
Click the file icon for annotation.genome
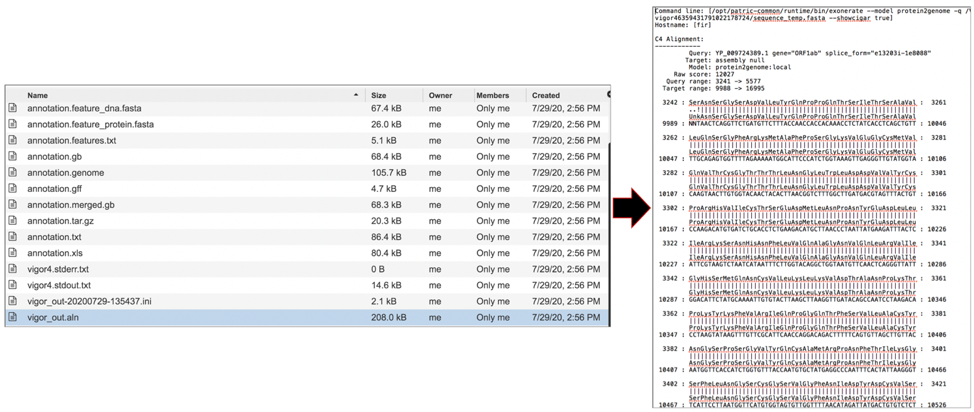[13, 172]
